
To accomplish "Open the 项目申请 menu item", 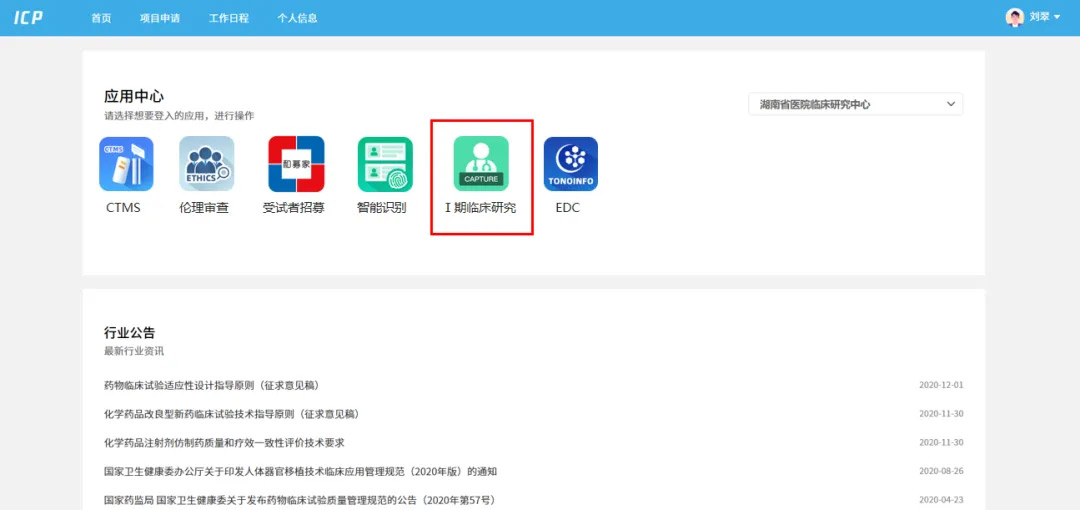I will 160,18.
